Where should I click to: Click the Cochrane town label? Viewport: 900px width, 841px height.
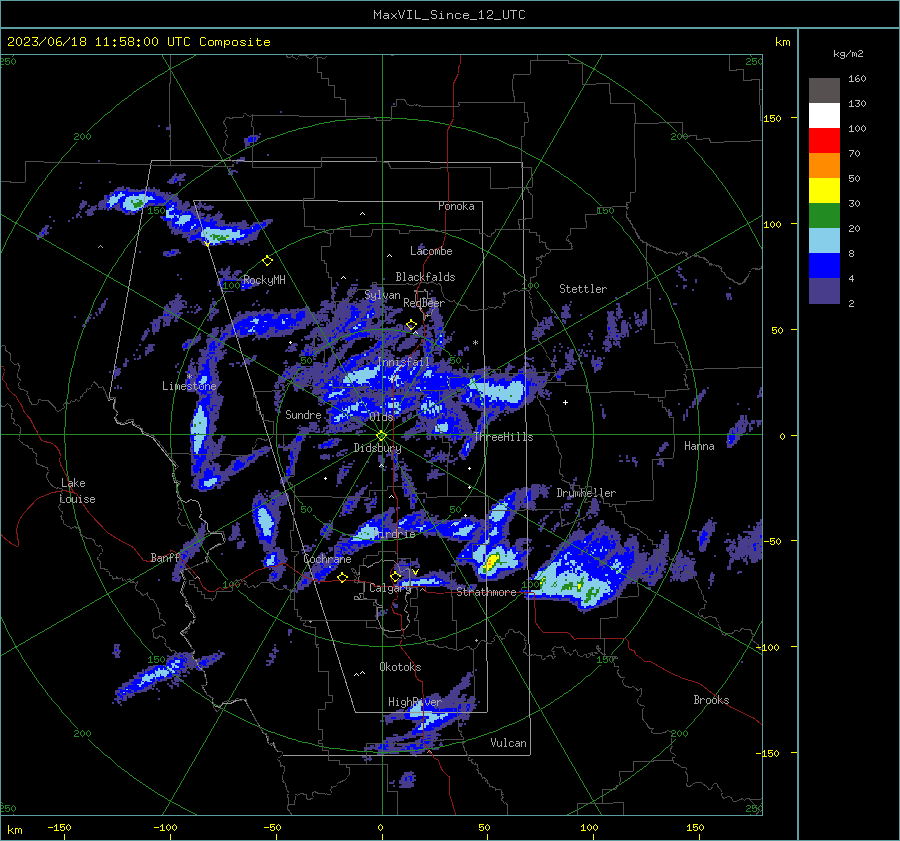[327, 559]
